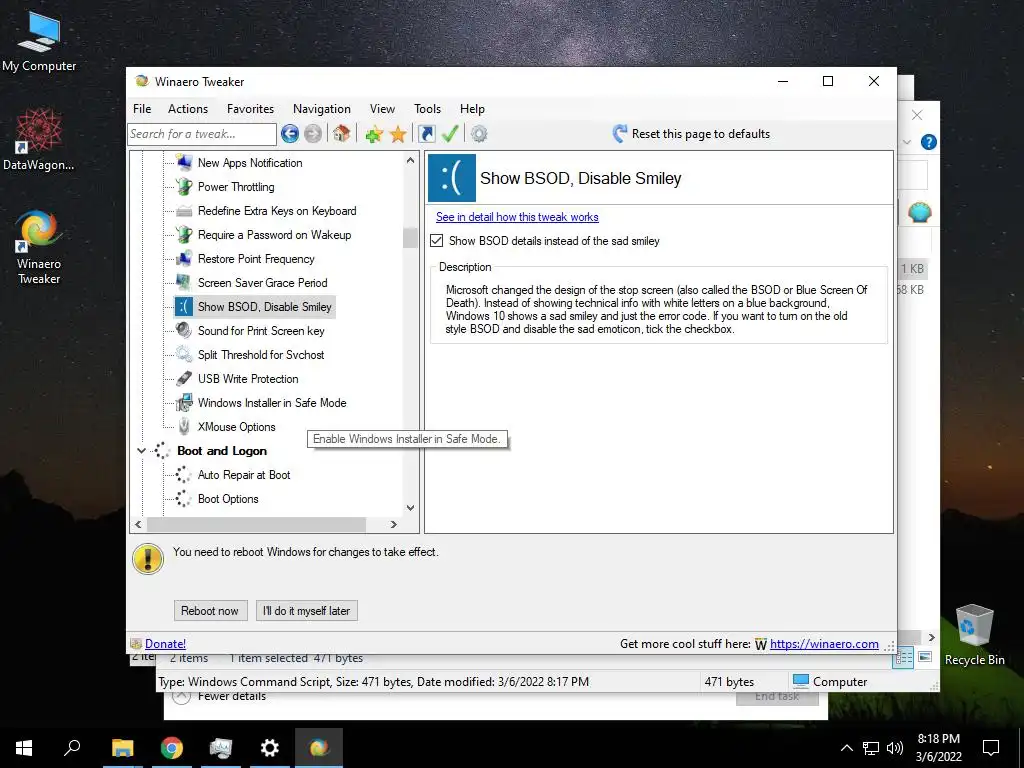1024x768 pixels.
Task: Add this tweak to favorites (green plus star)
Action: click(374, 135)
